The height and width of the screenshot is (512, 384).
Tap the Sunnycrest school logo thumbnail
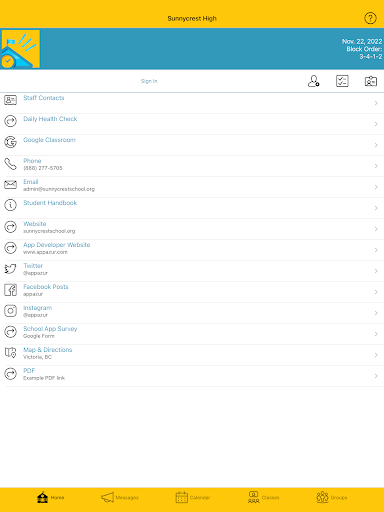21,49
